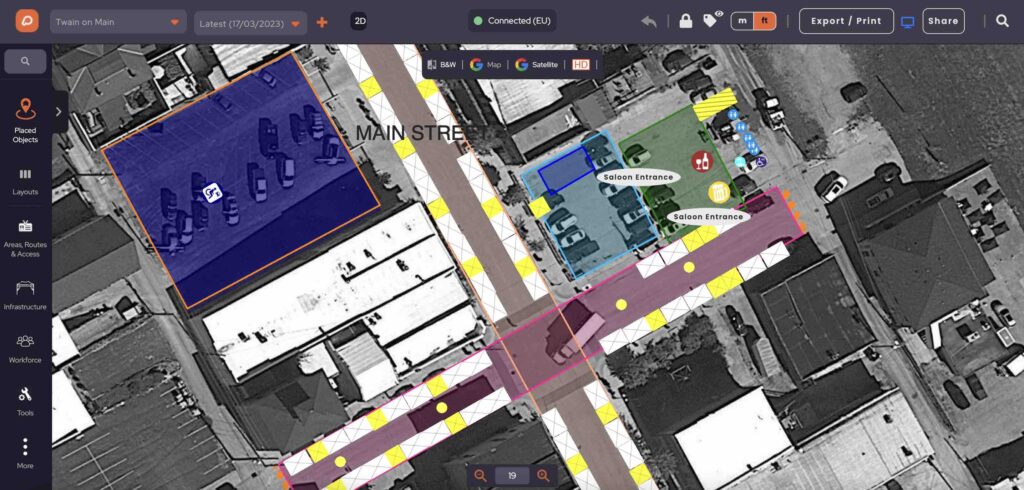Viewport: 1024px width, 490px height.
Task: Switch units to feet
Action: [765, 21]
